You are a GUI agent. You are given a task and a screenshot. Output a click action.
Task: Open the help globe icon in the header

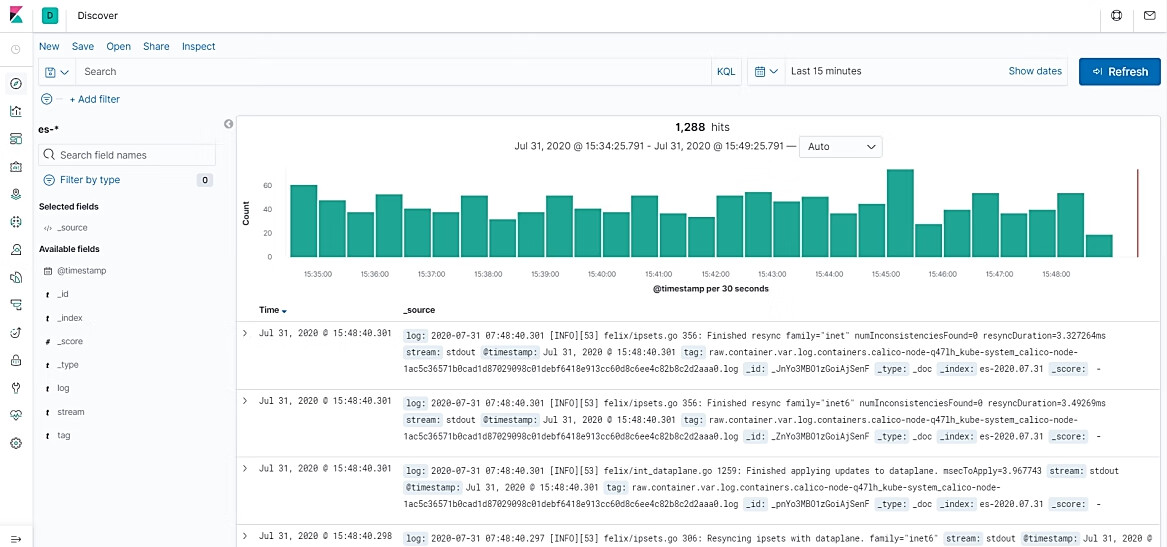click(x=1117, y=16)
